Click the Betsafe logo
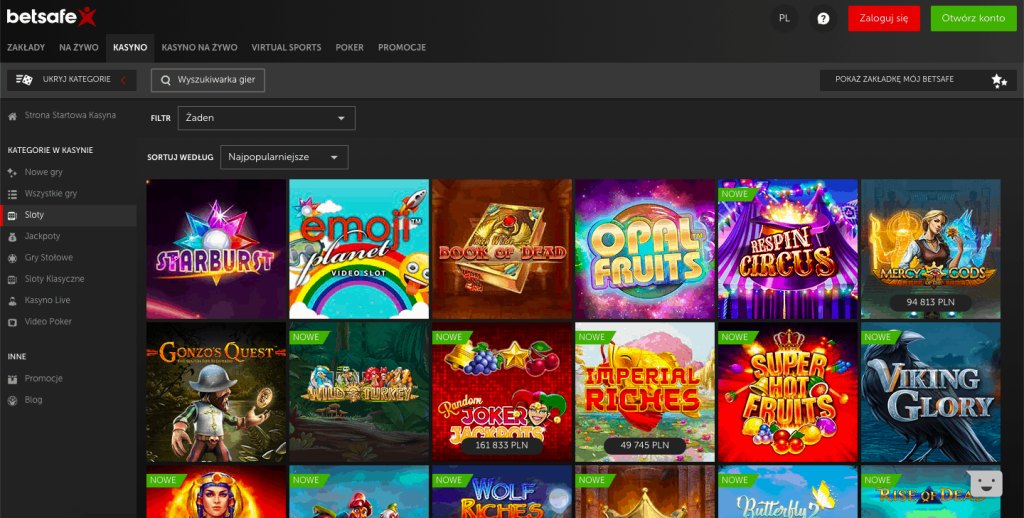This screenshot has width=1024, height=518. (x=52, y=16)
